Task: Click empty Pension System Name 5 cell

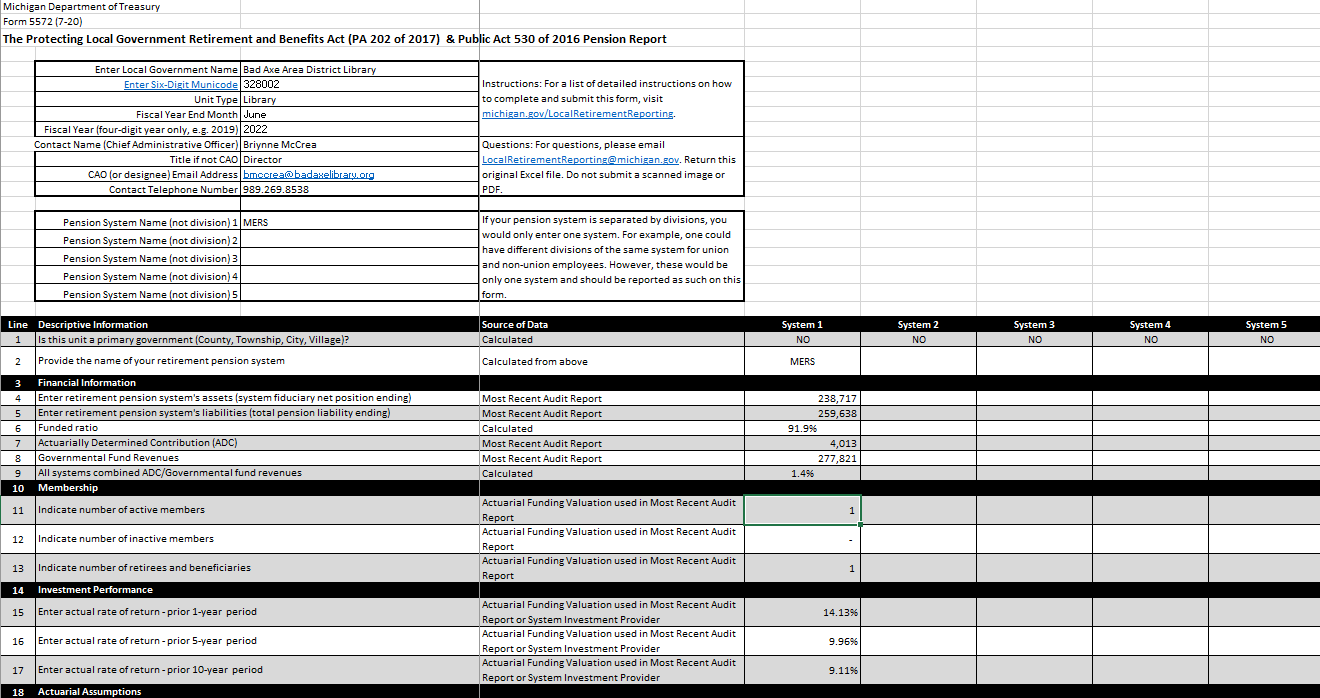Action: pyautogui.click(x=360, y=294)
